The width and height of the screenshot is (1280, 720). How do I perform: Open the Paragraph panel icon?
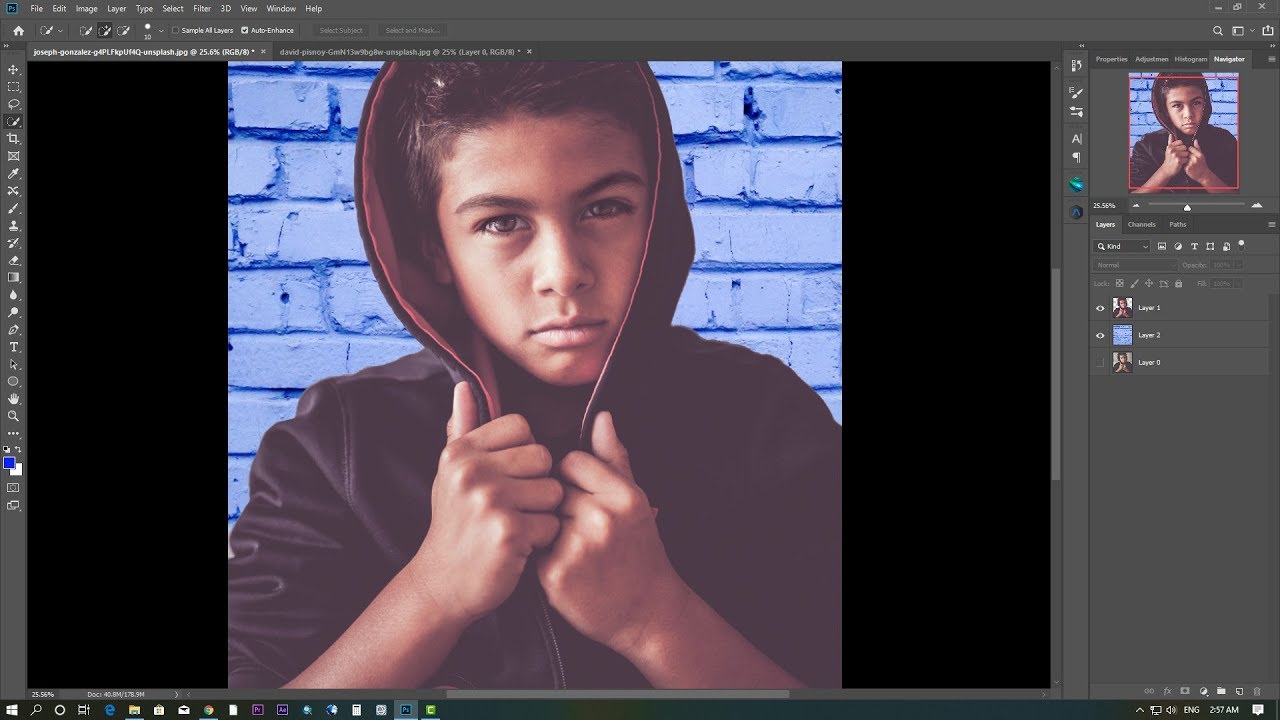[1076, 157]
